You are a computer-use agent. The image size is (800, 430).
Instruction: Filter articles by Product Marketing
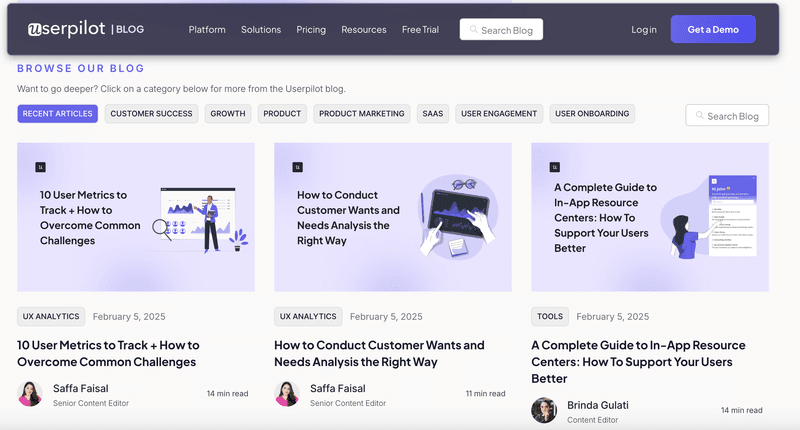[361, 114]
